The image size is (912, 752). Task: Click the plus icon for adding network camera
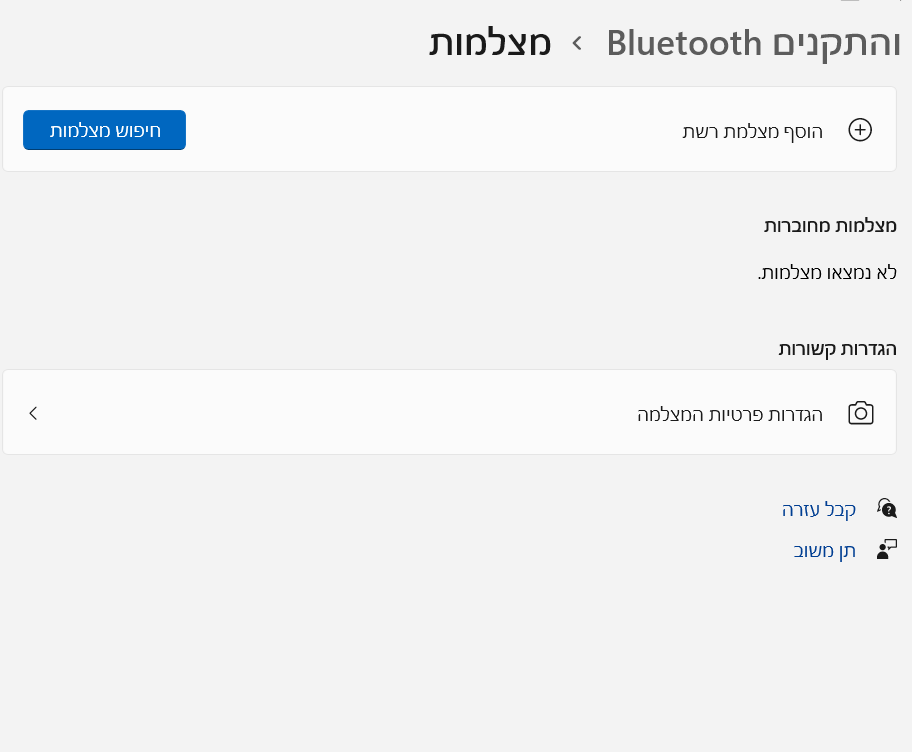[x=860, y=130]
